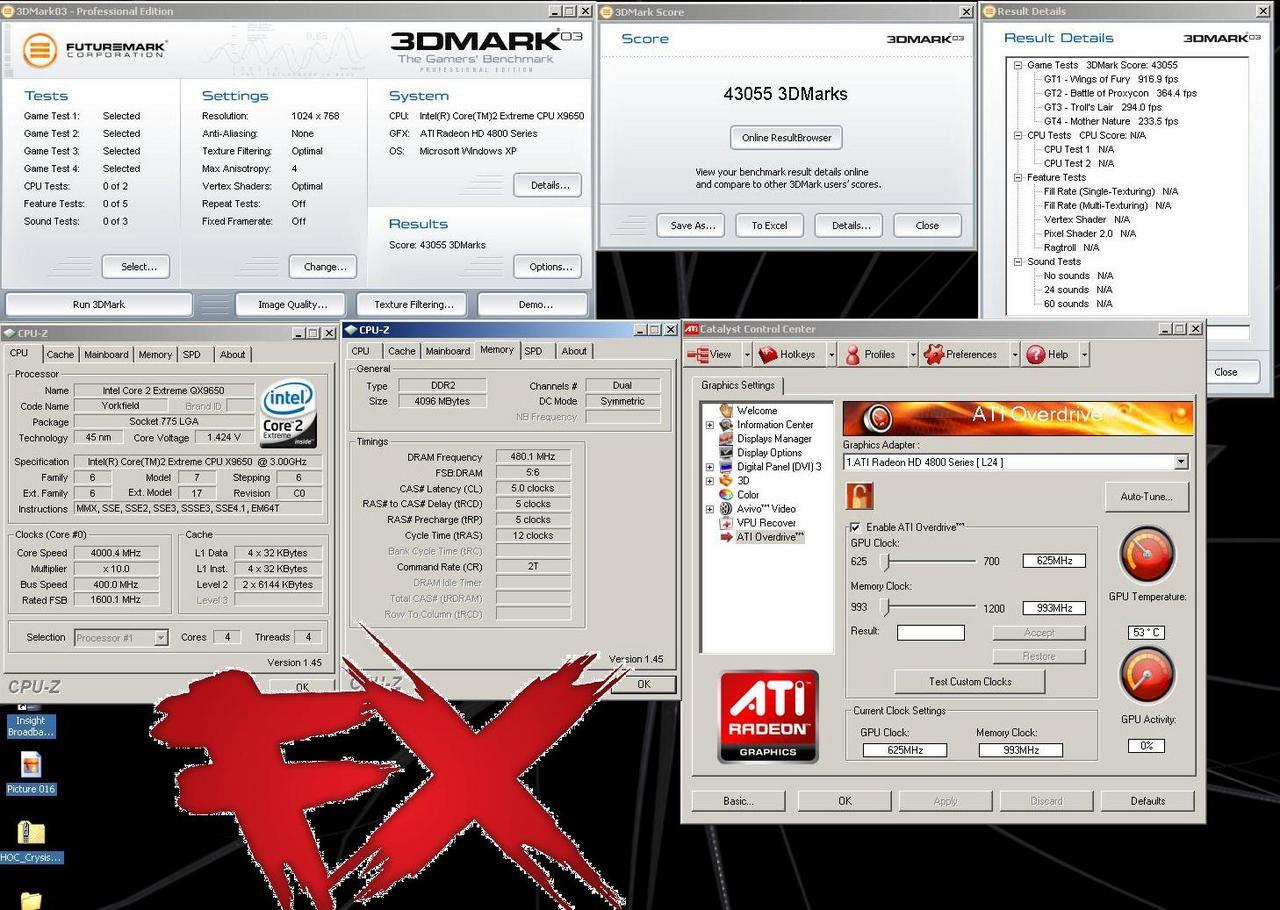The image size is (1280, 910).
Task: Open the Preferences dropdown arrow
Action: click(x=1014, y=354)
